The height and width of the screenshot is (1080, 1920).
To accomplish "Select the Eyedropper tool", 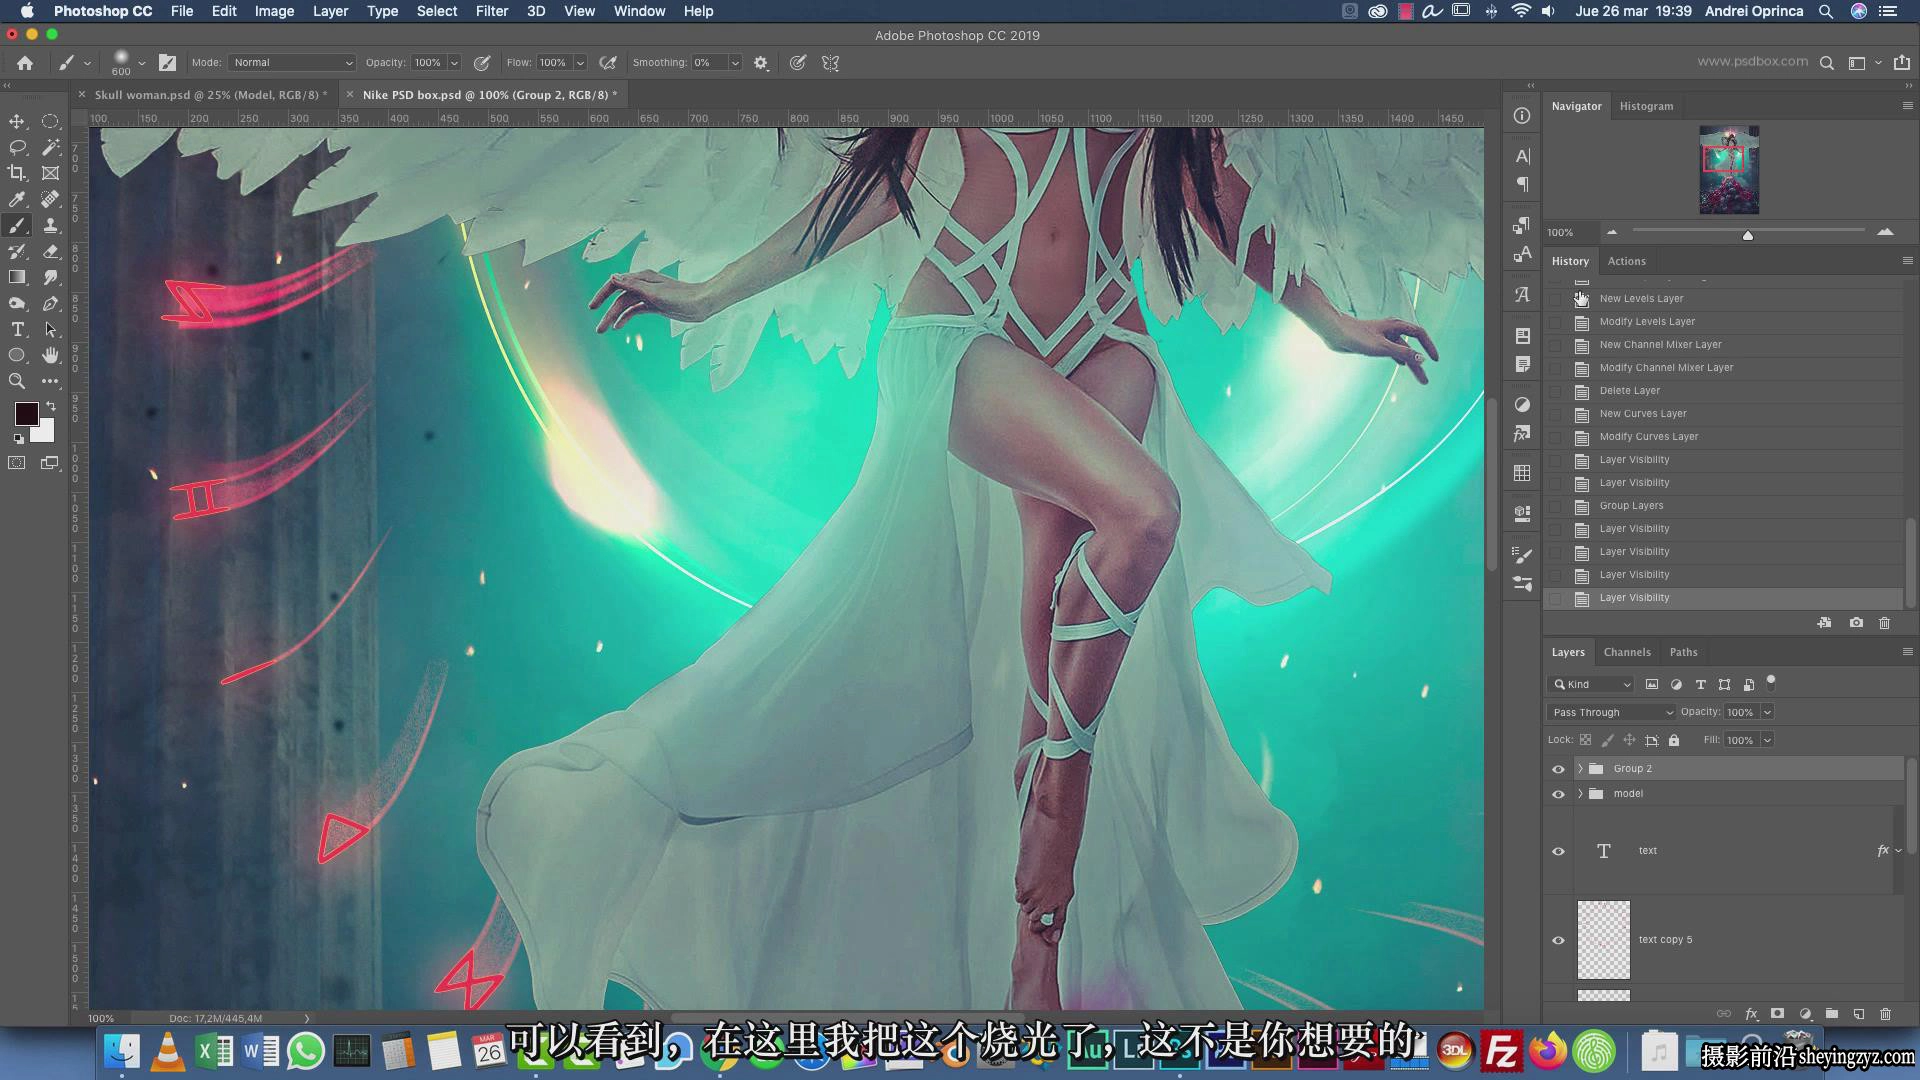I will 17,199.
